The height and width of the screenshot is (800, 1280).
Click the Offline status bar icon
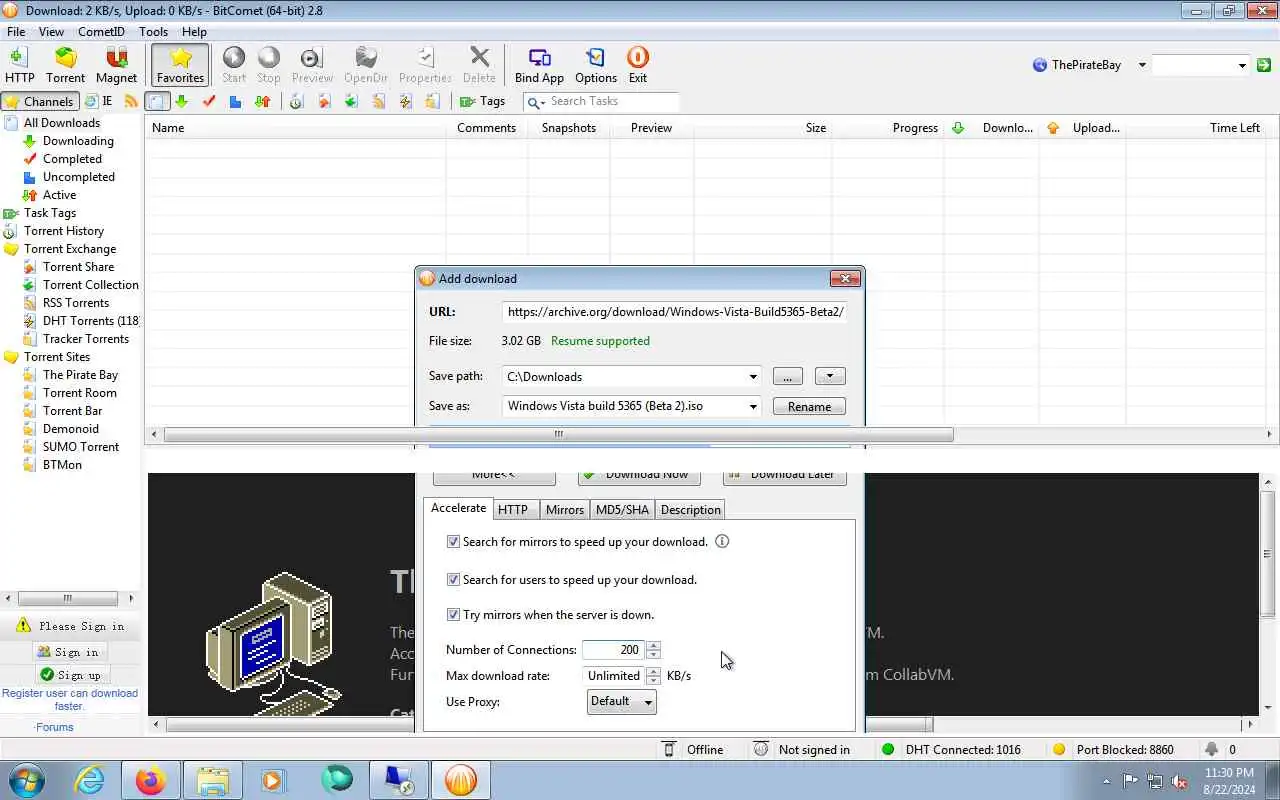(669, 749)
